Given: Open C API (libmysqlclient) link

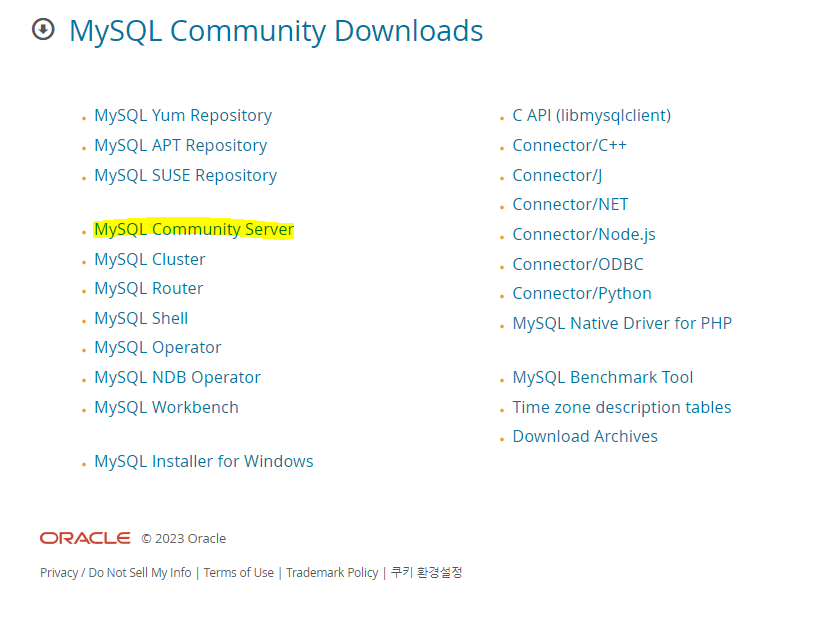Looking at the screenshot, I should tap(591, 116).
